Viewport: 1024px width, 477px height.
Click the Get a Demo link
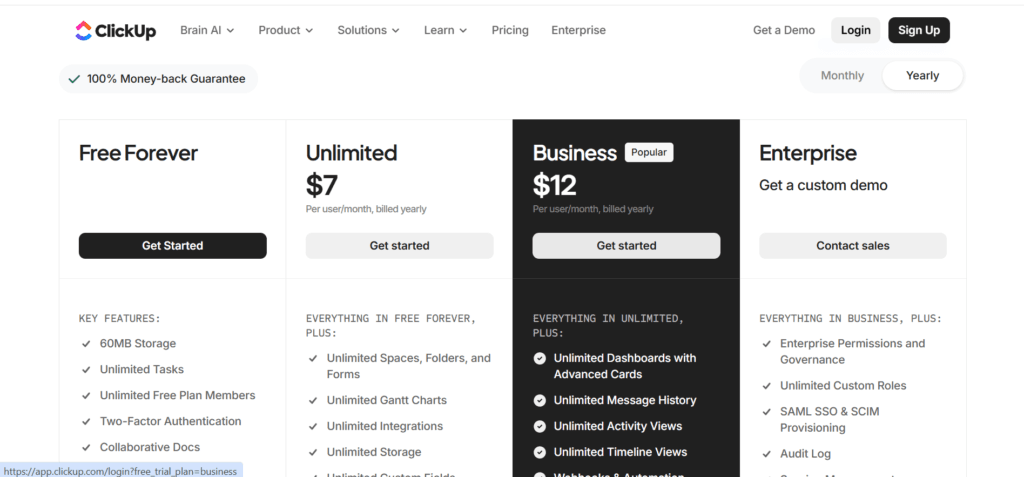point(784,30)
